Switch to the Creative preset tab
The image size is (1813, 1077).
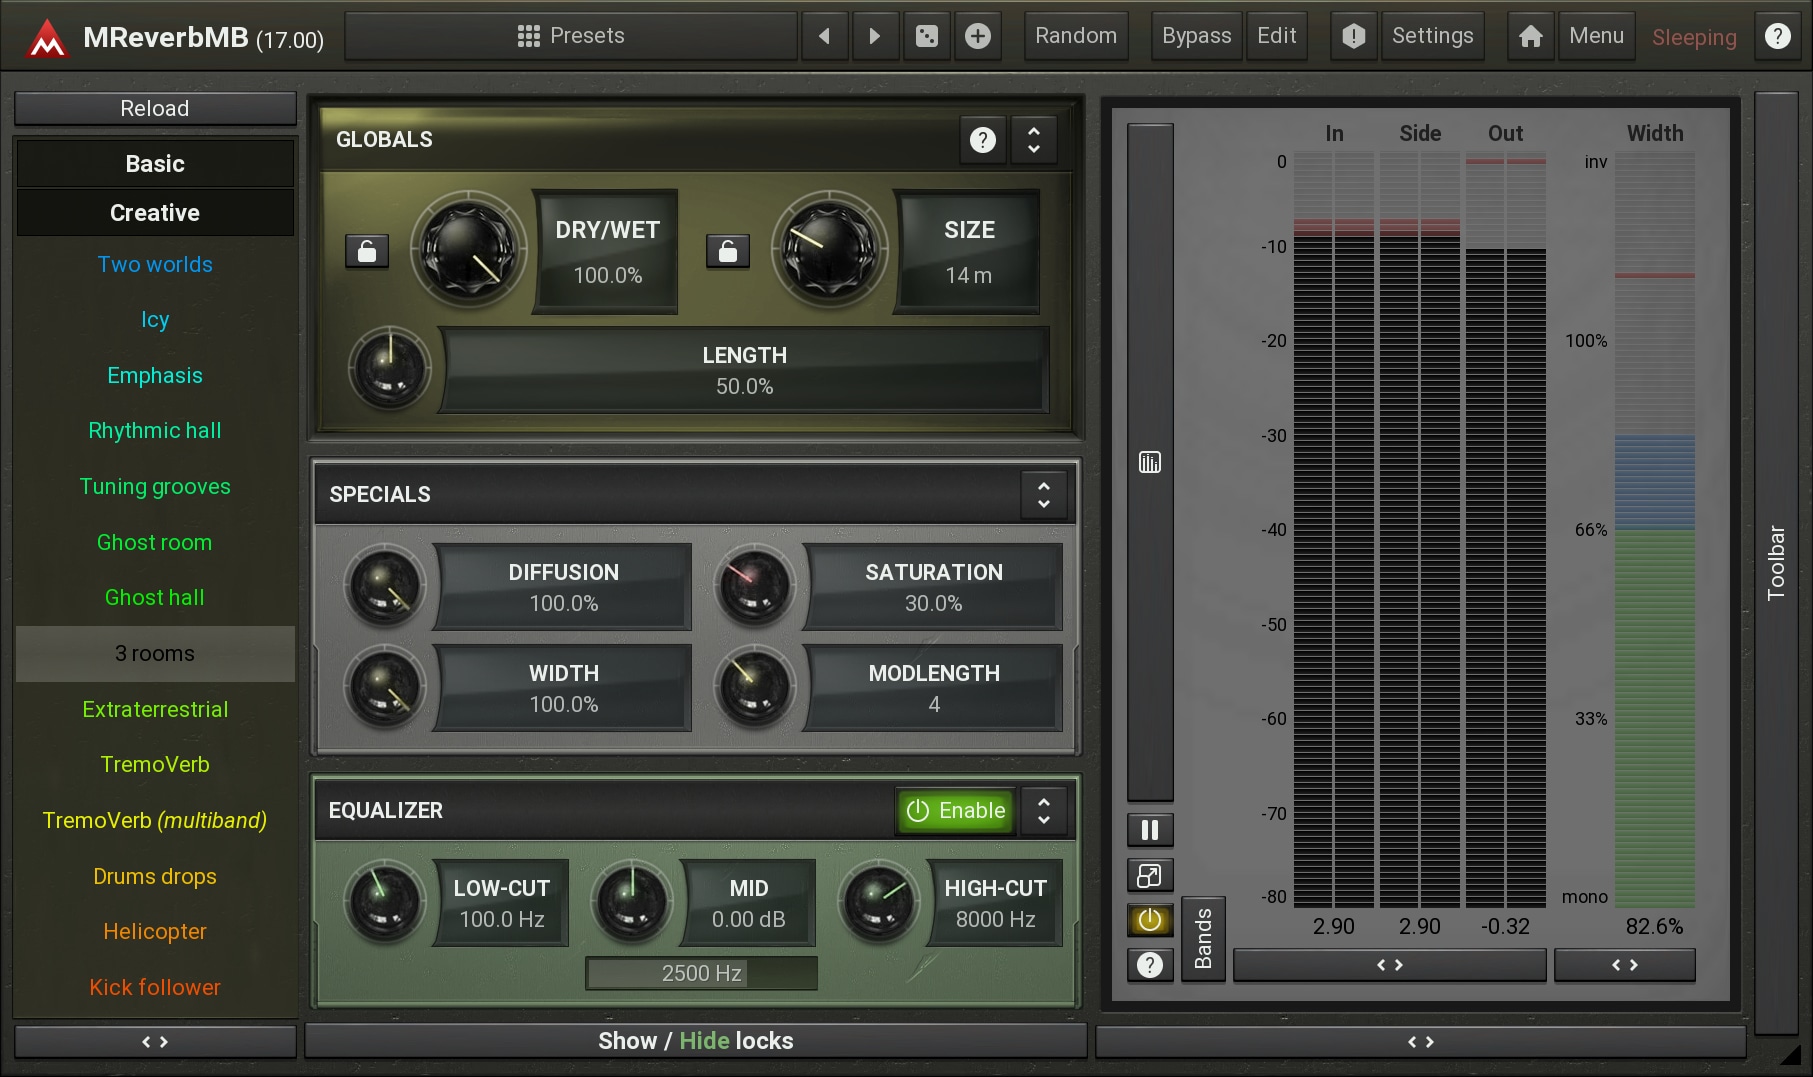[155, 213]
